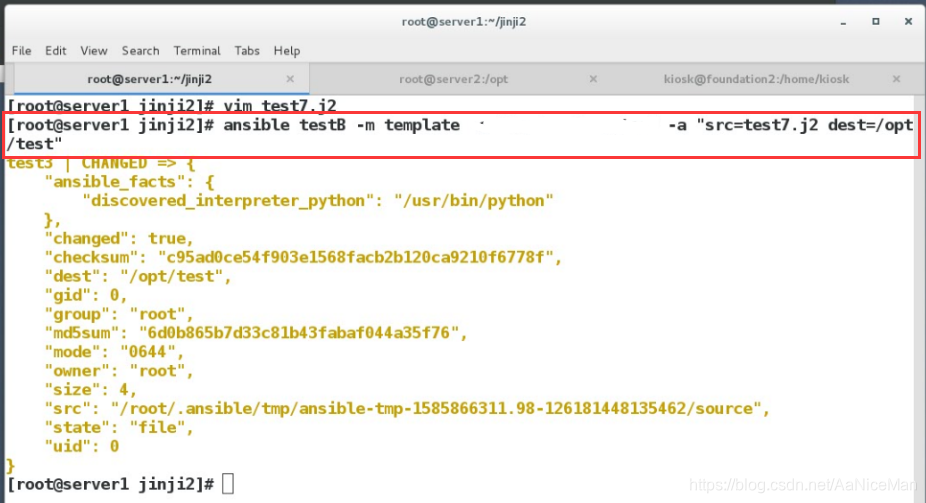
Task: Close the root@server1:~/jinji2 tab
Action: pyautogui.click(x=290, y=79)
